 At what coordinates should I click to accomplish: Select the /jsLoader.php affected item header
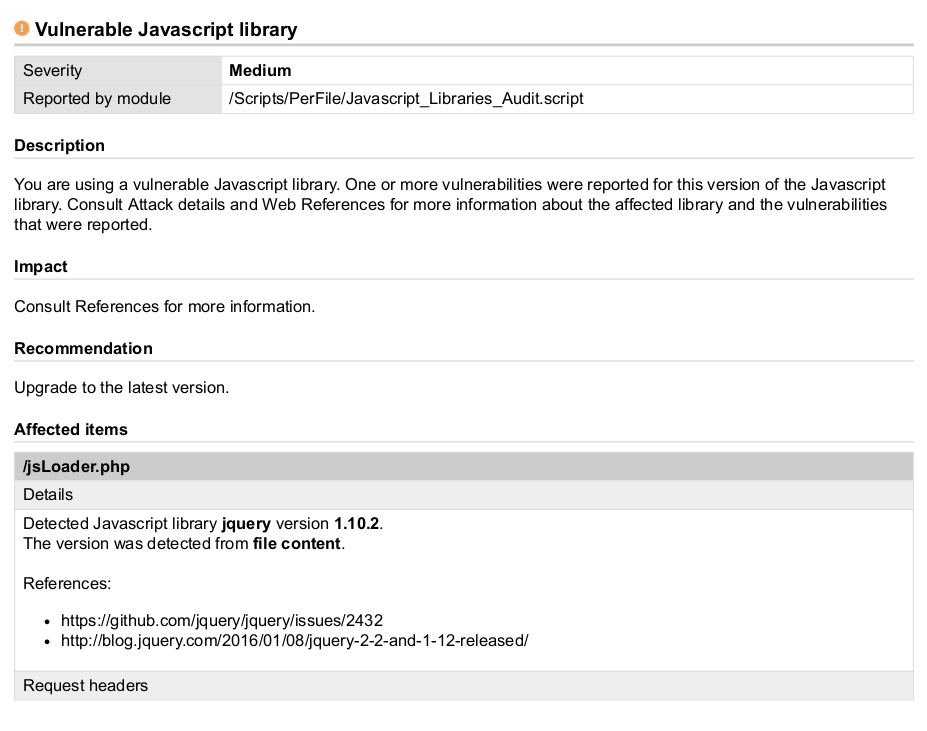pyautogui.click(x=76, y=467)
